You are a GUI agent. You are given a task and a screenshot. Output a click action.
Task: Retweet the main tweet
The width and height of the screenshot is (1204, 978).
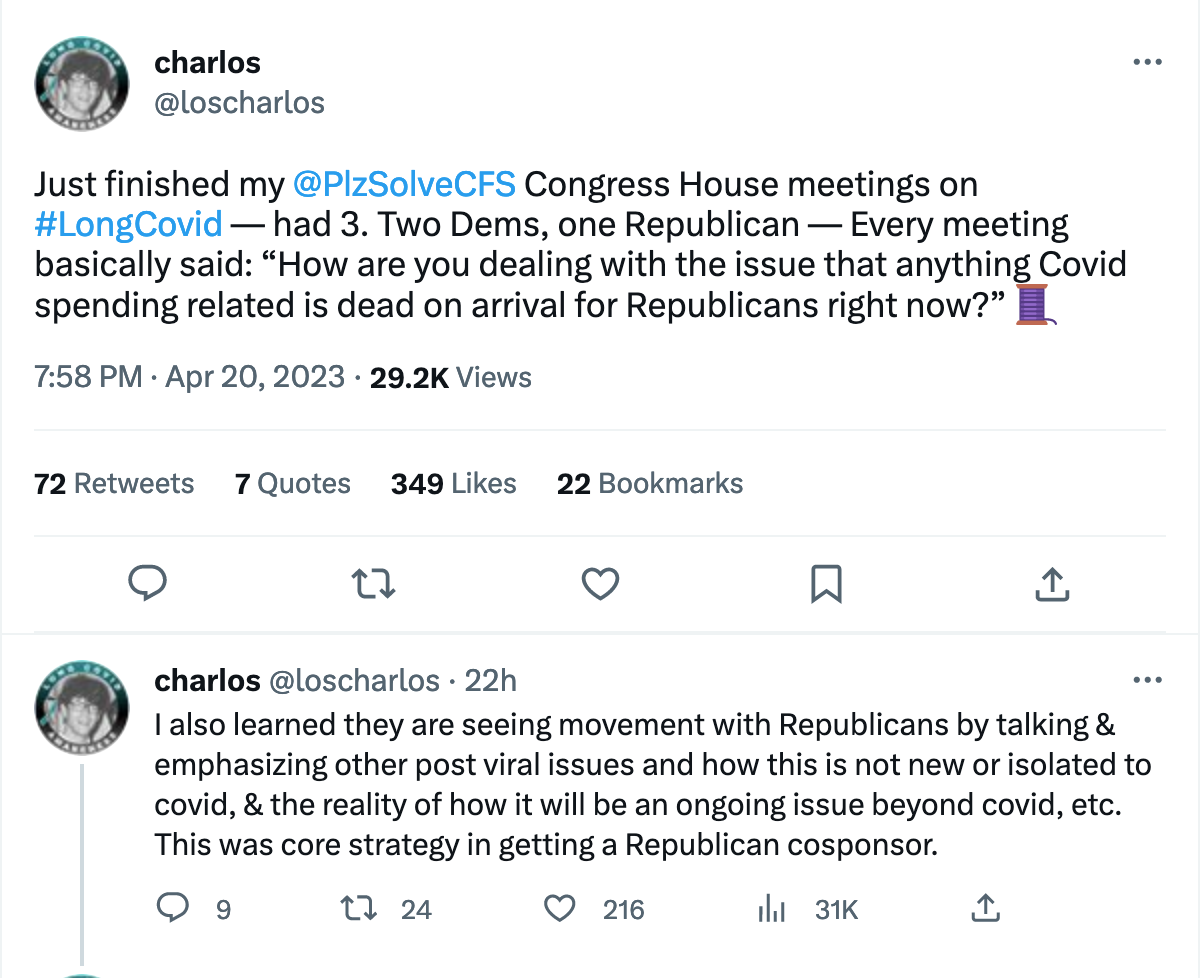[x=375, y=582]
